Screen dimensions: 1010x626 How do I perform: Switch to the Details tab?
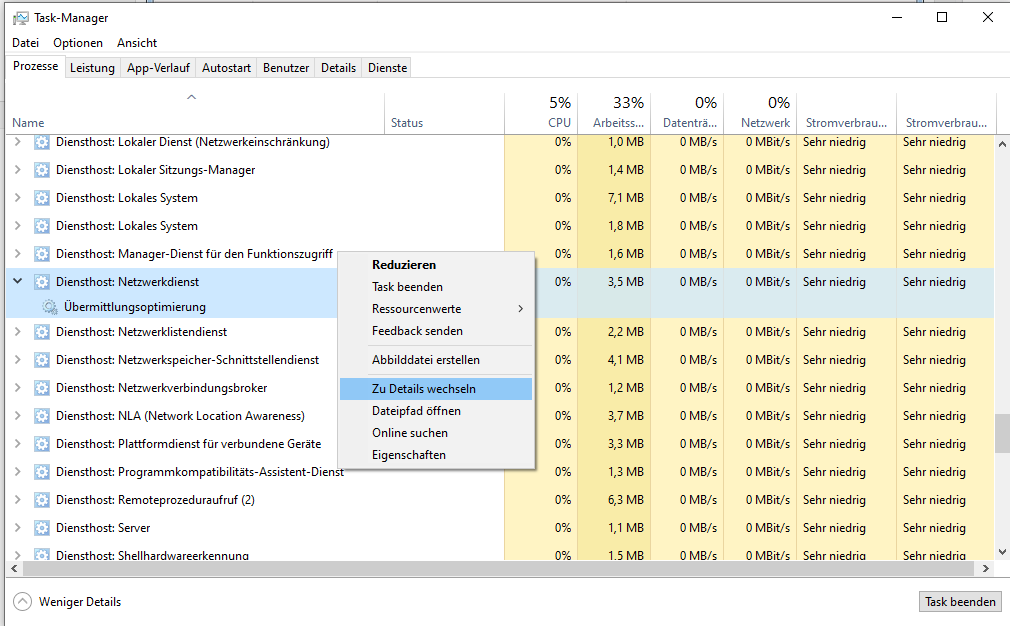coord(338,68)
